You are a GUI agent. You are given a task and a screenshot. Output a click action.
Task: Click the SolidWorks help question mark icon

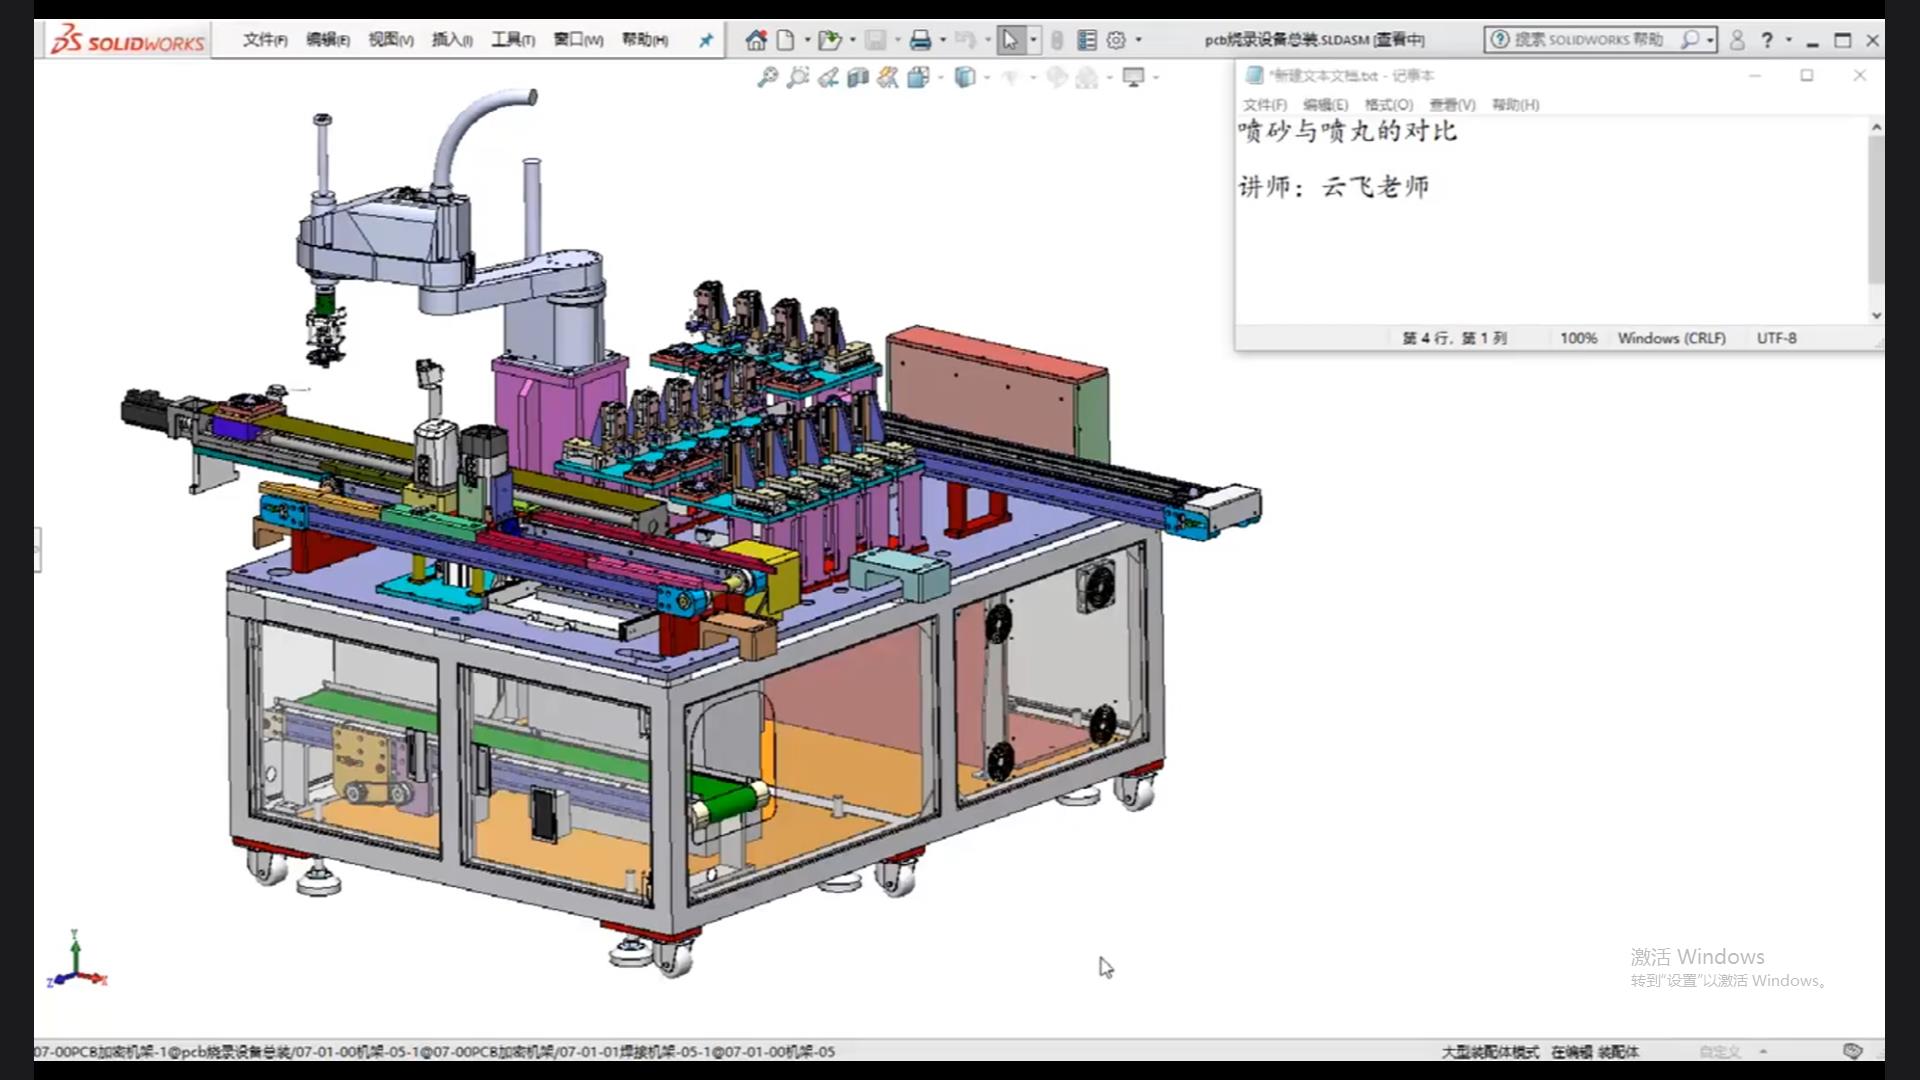(x=1767, y=40)
